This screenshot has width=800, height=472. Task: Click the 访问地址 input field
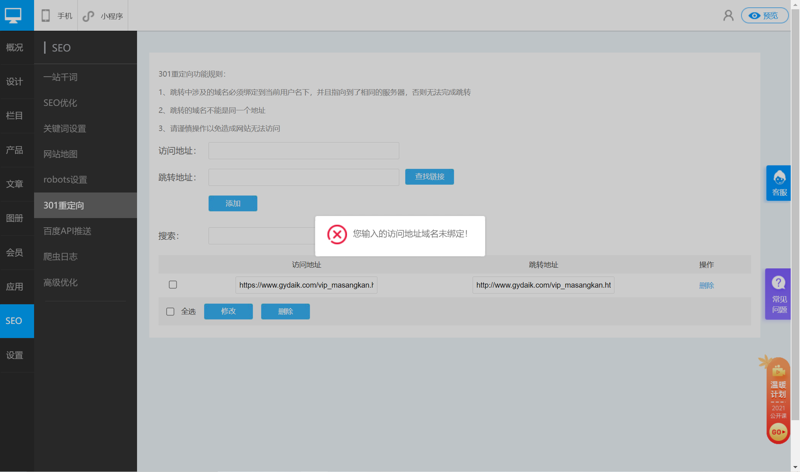303,151
